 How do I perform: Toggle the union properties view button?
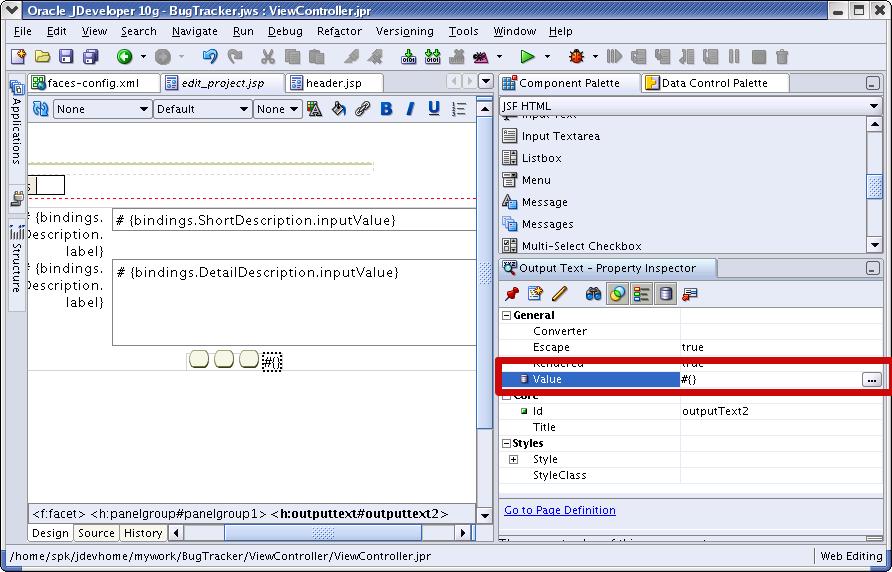[617, 294]
